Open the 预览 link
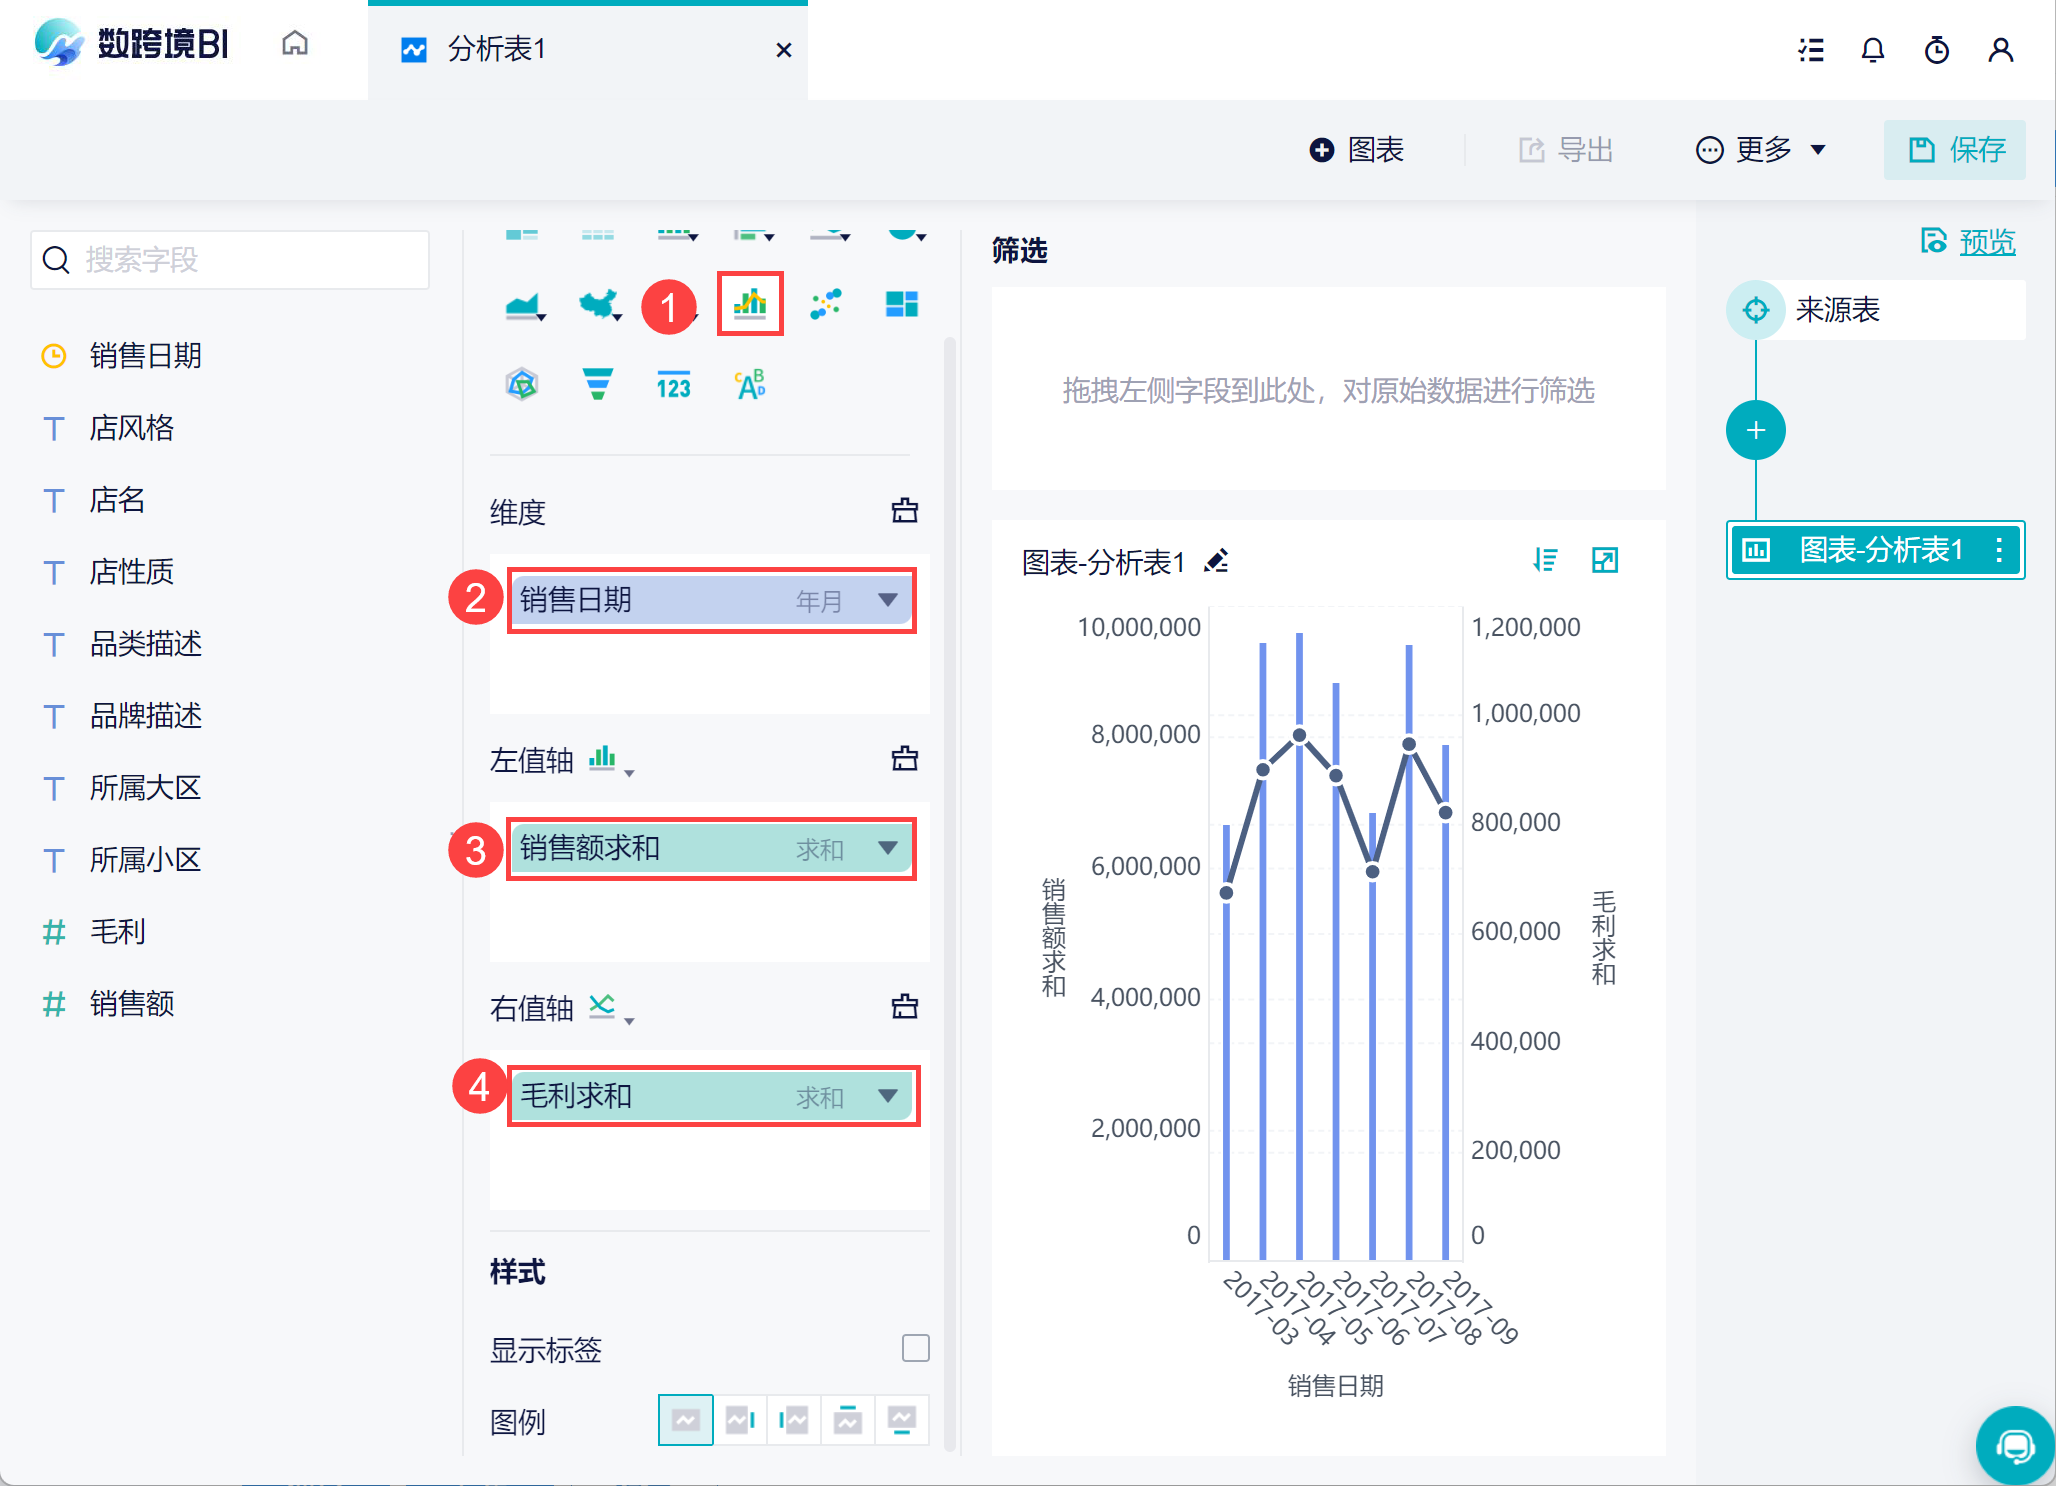The height and width of the screenshot is (1486, 2056). 1986,242
